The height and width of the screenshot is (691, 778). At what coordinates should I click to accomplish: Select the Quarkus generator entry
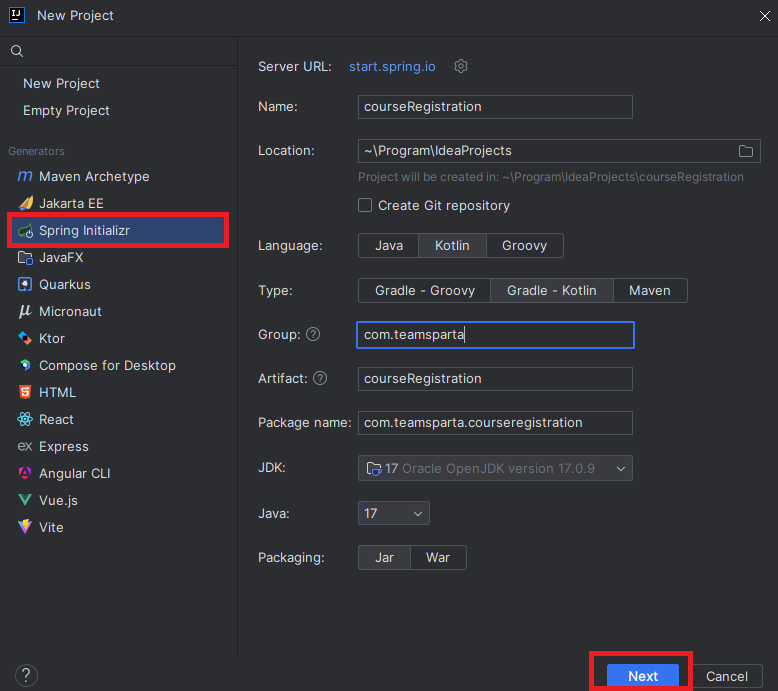coord(118,284)
